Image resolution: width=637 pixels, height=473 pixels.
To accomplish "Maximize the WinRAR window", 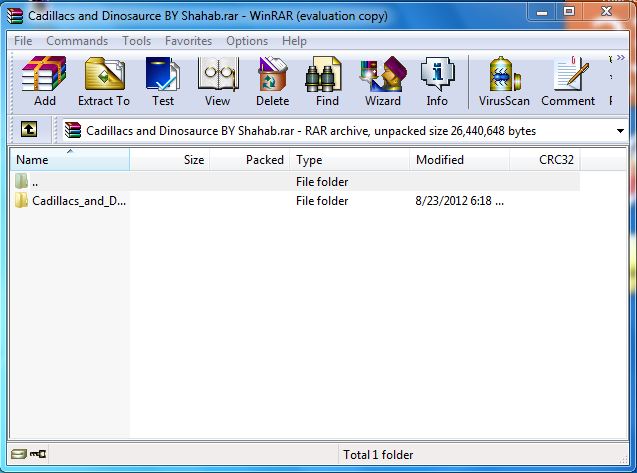I will pos(569,11).
